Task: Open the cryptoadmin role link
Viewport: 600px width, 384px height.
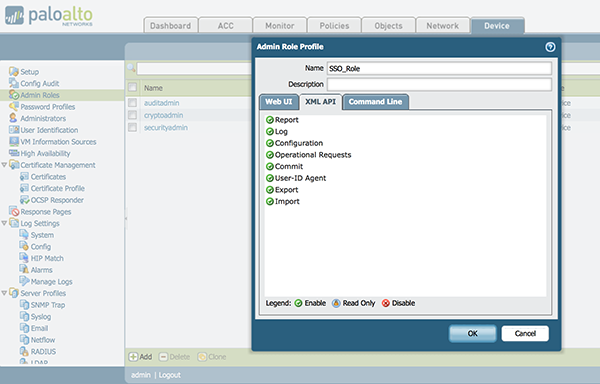Action: pos(163,115)
